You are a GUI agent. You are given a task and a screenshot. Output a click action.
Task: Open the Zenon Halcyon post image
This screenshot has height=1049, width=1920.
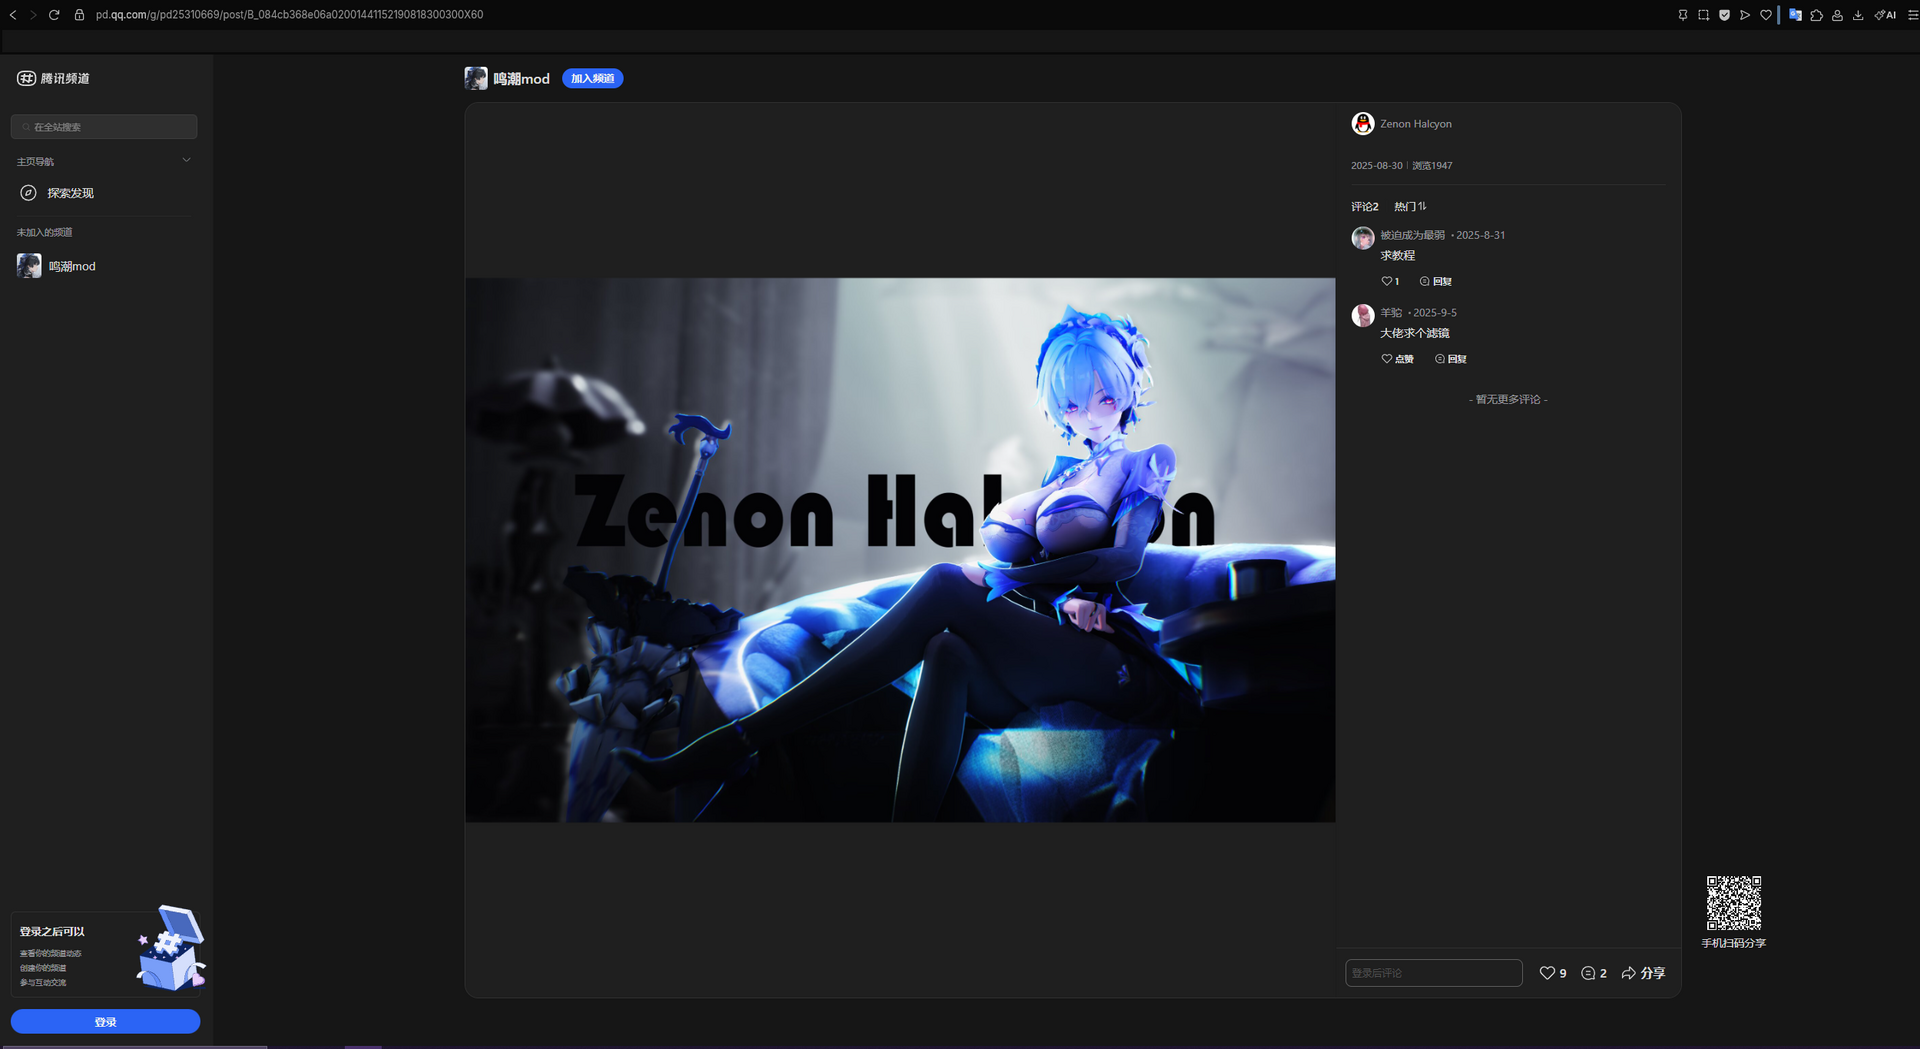click(900, 550)
